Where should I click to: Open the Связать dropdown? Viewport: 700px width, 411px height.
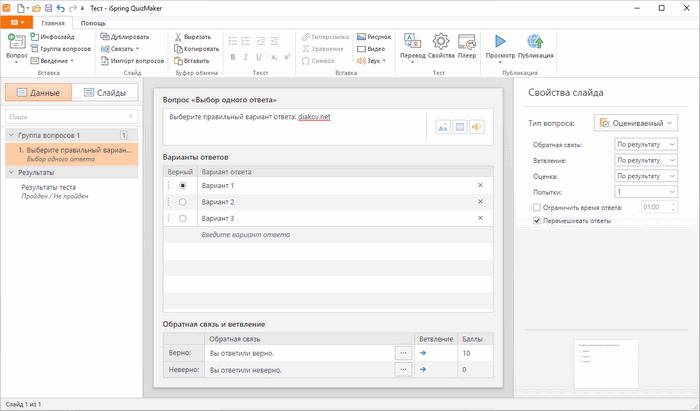point(120,49)
